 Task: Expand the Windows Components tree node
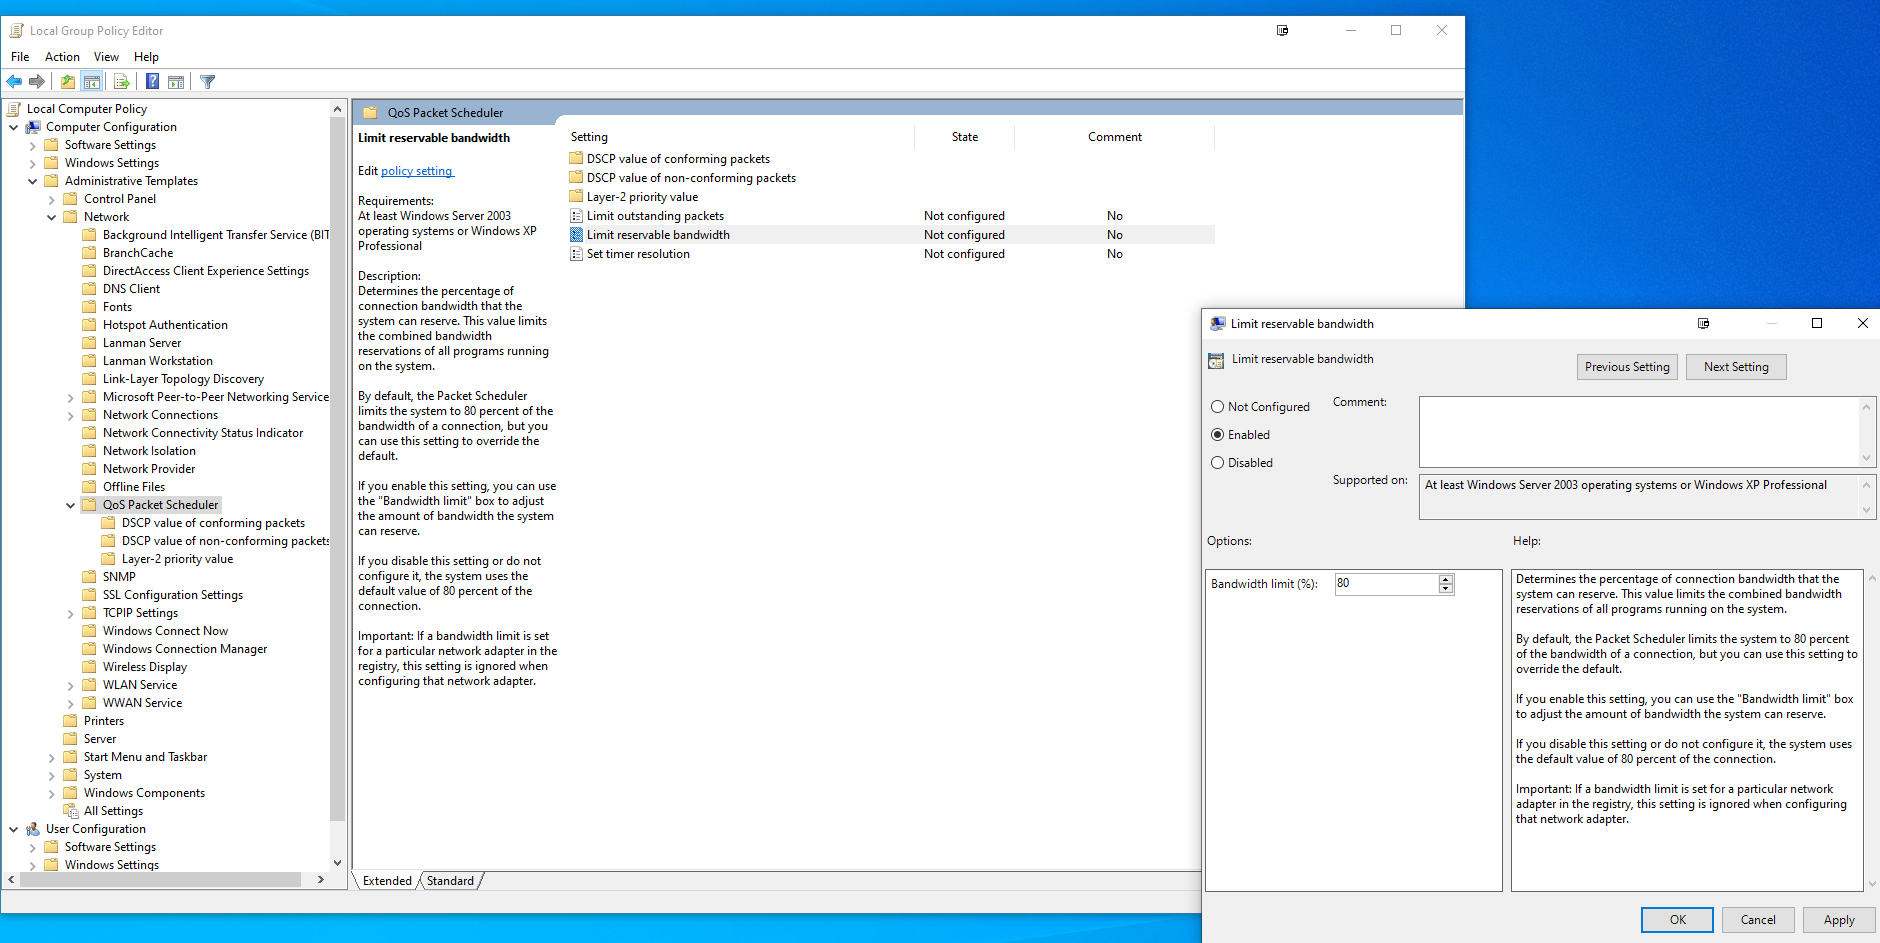point(51,793)
